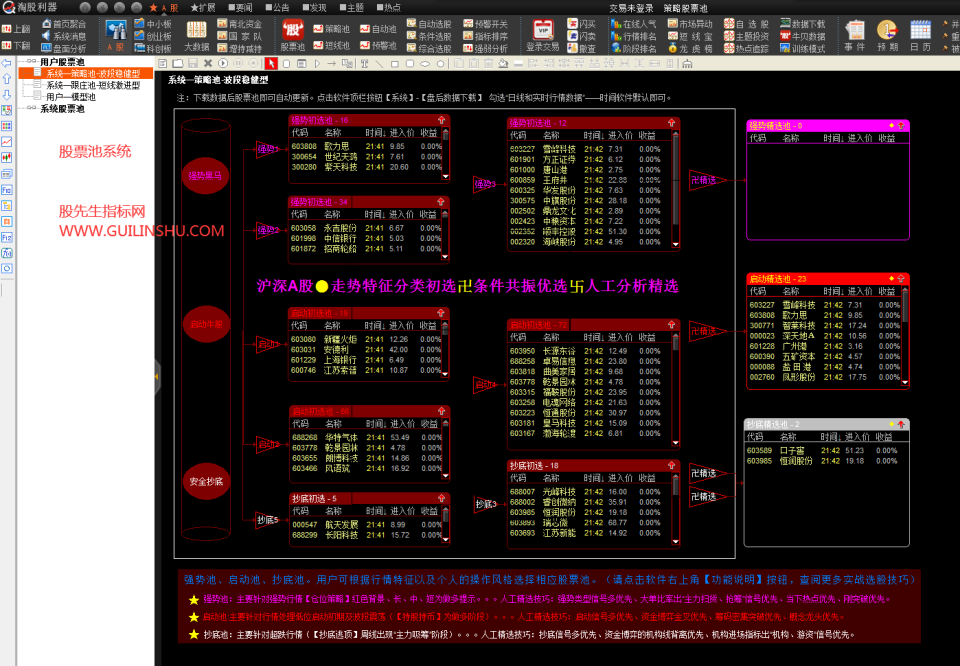Select 用户—模型池 tree item
960x666 pixels.
coord(71,97)
